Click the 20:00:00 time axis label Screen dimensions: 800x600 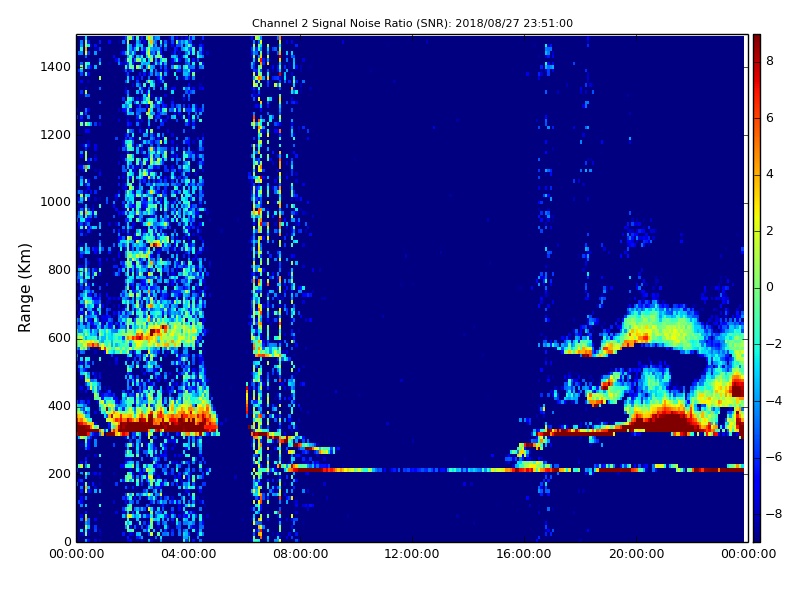pyautogui.click(x=636, y=554)
